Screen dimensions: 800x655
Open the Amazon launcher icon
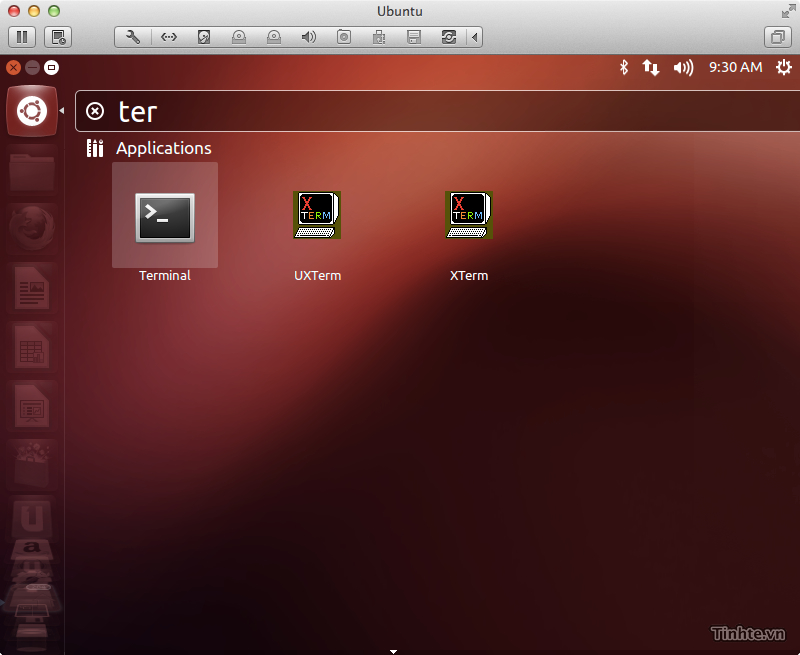(x=32, y=549)
